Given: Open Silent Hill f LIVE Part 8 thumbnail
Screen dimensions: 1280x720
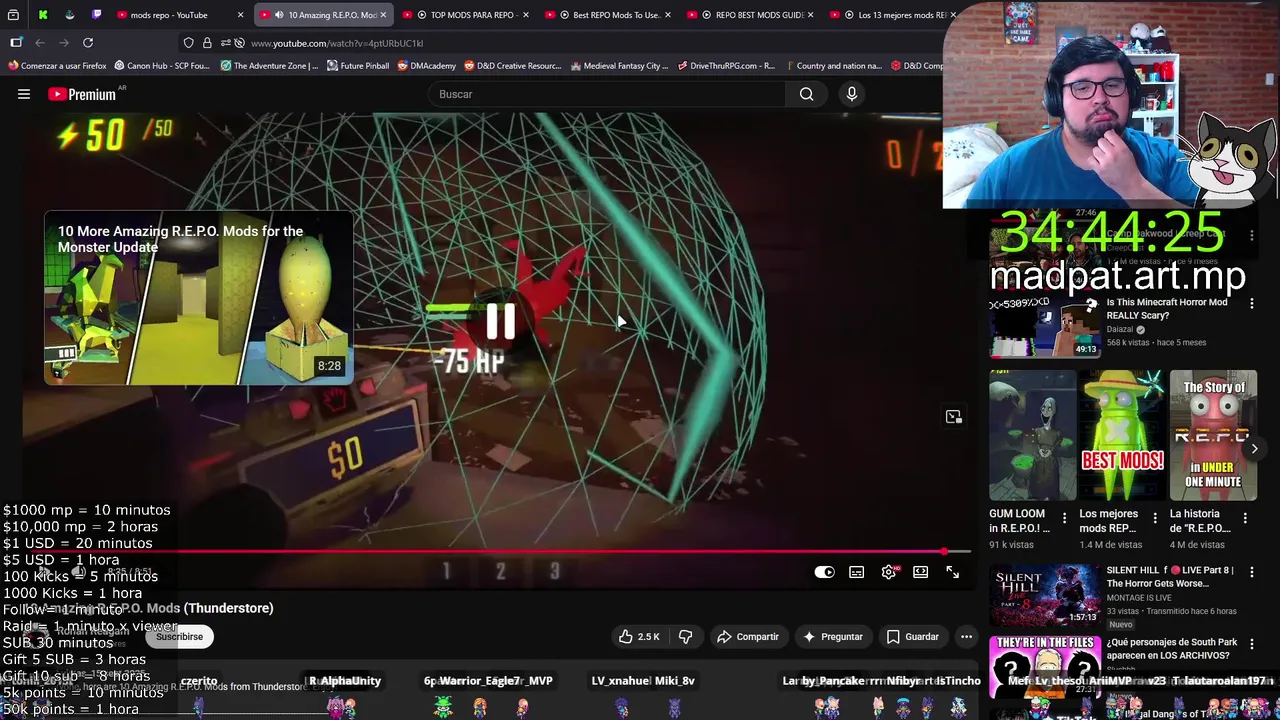Looking at the screenshot, I should pyautogui.click(x=1044, y=595).
